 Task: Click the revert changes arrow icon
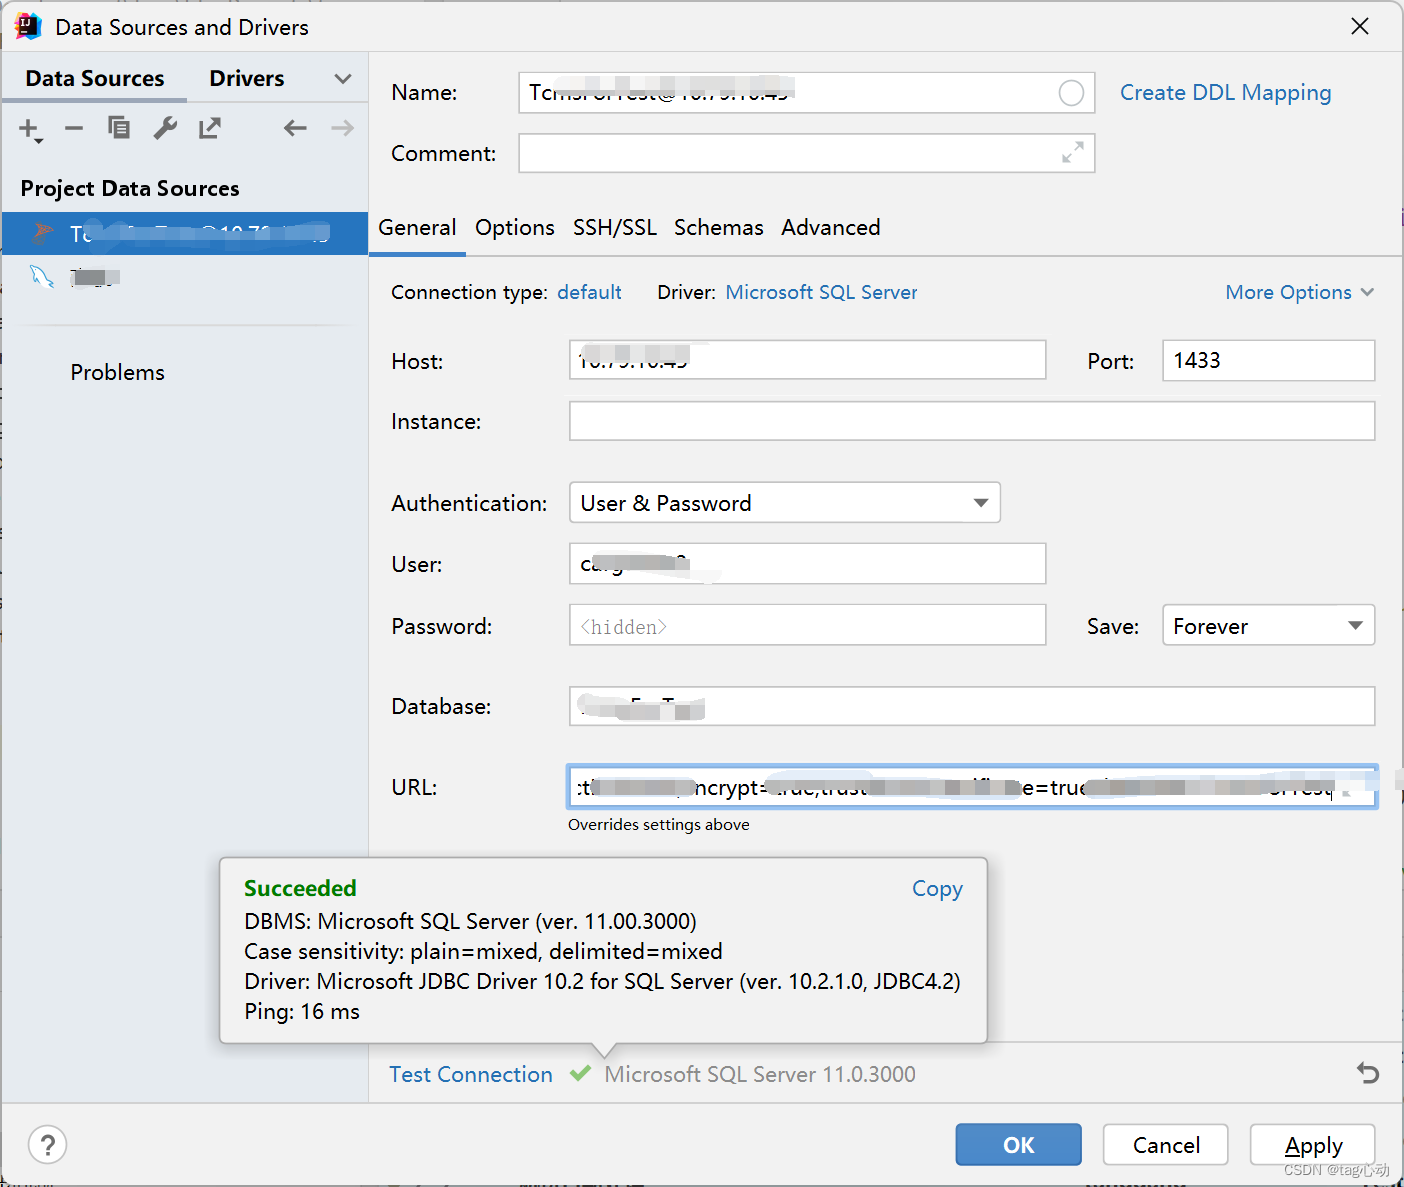[x=1368, y=1073]
